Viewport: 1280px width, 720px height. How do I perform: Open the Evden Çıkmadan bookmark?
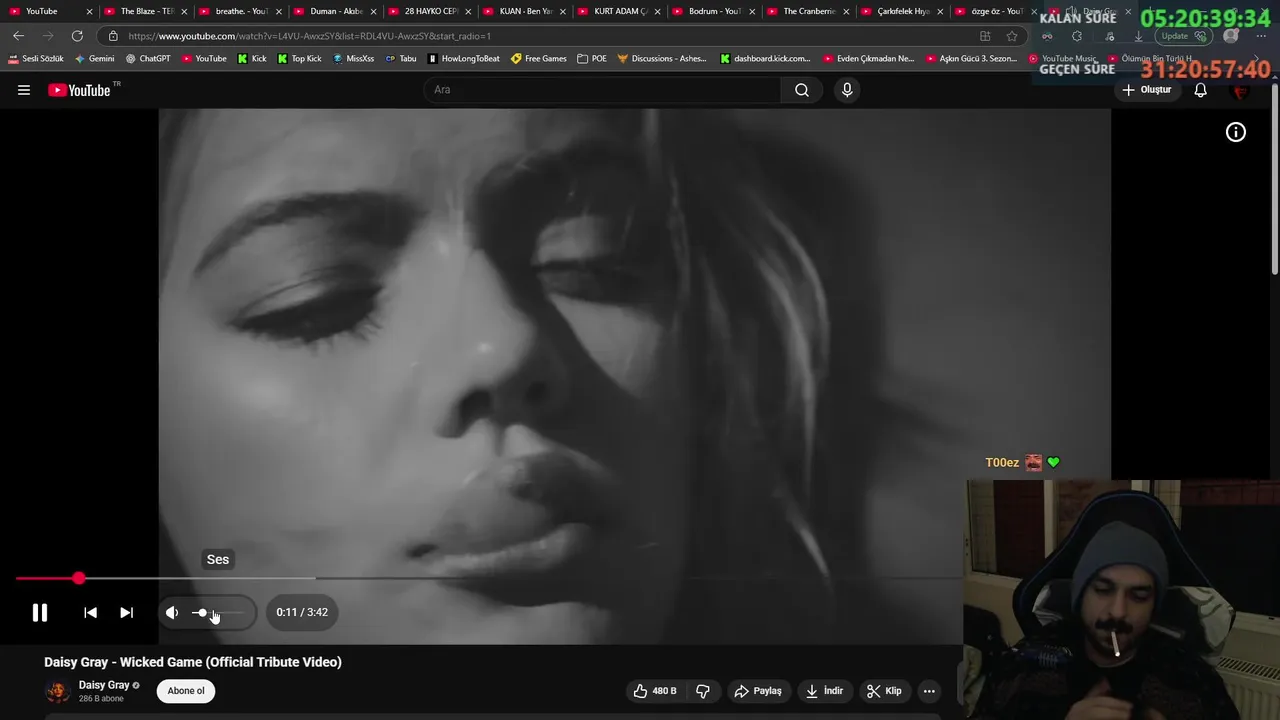pyautogui.click(x=869, y=59)
